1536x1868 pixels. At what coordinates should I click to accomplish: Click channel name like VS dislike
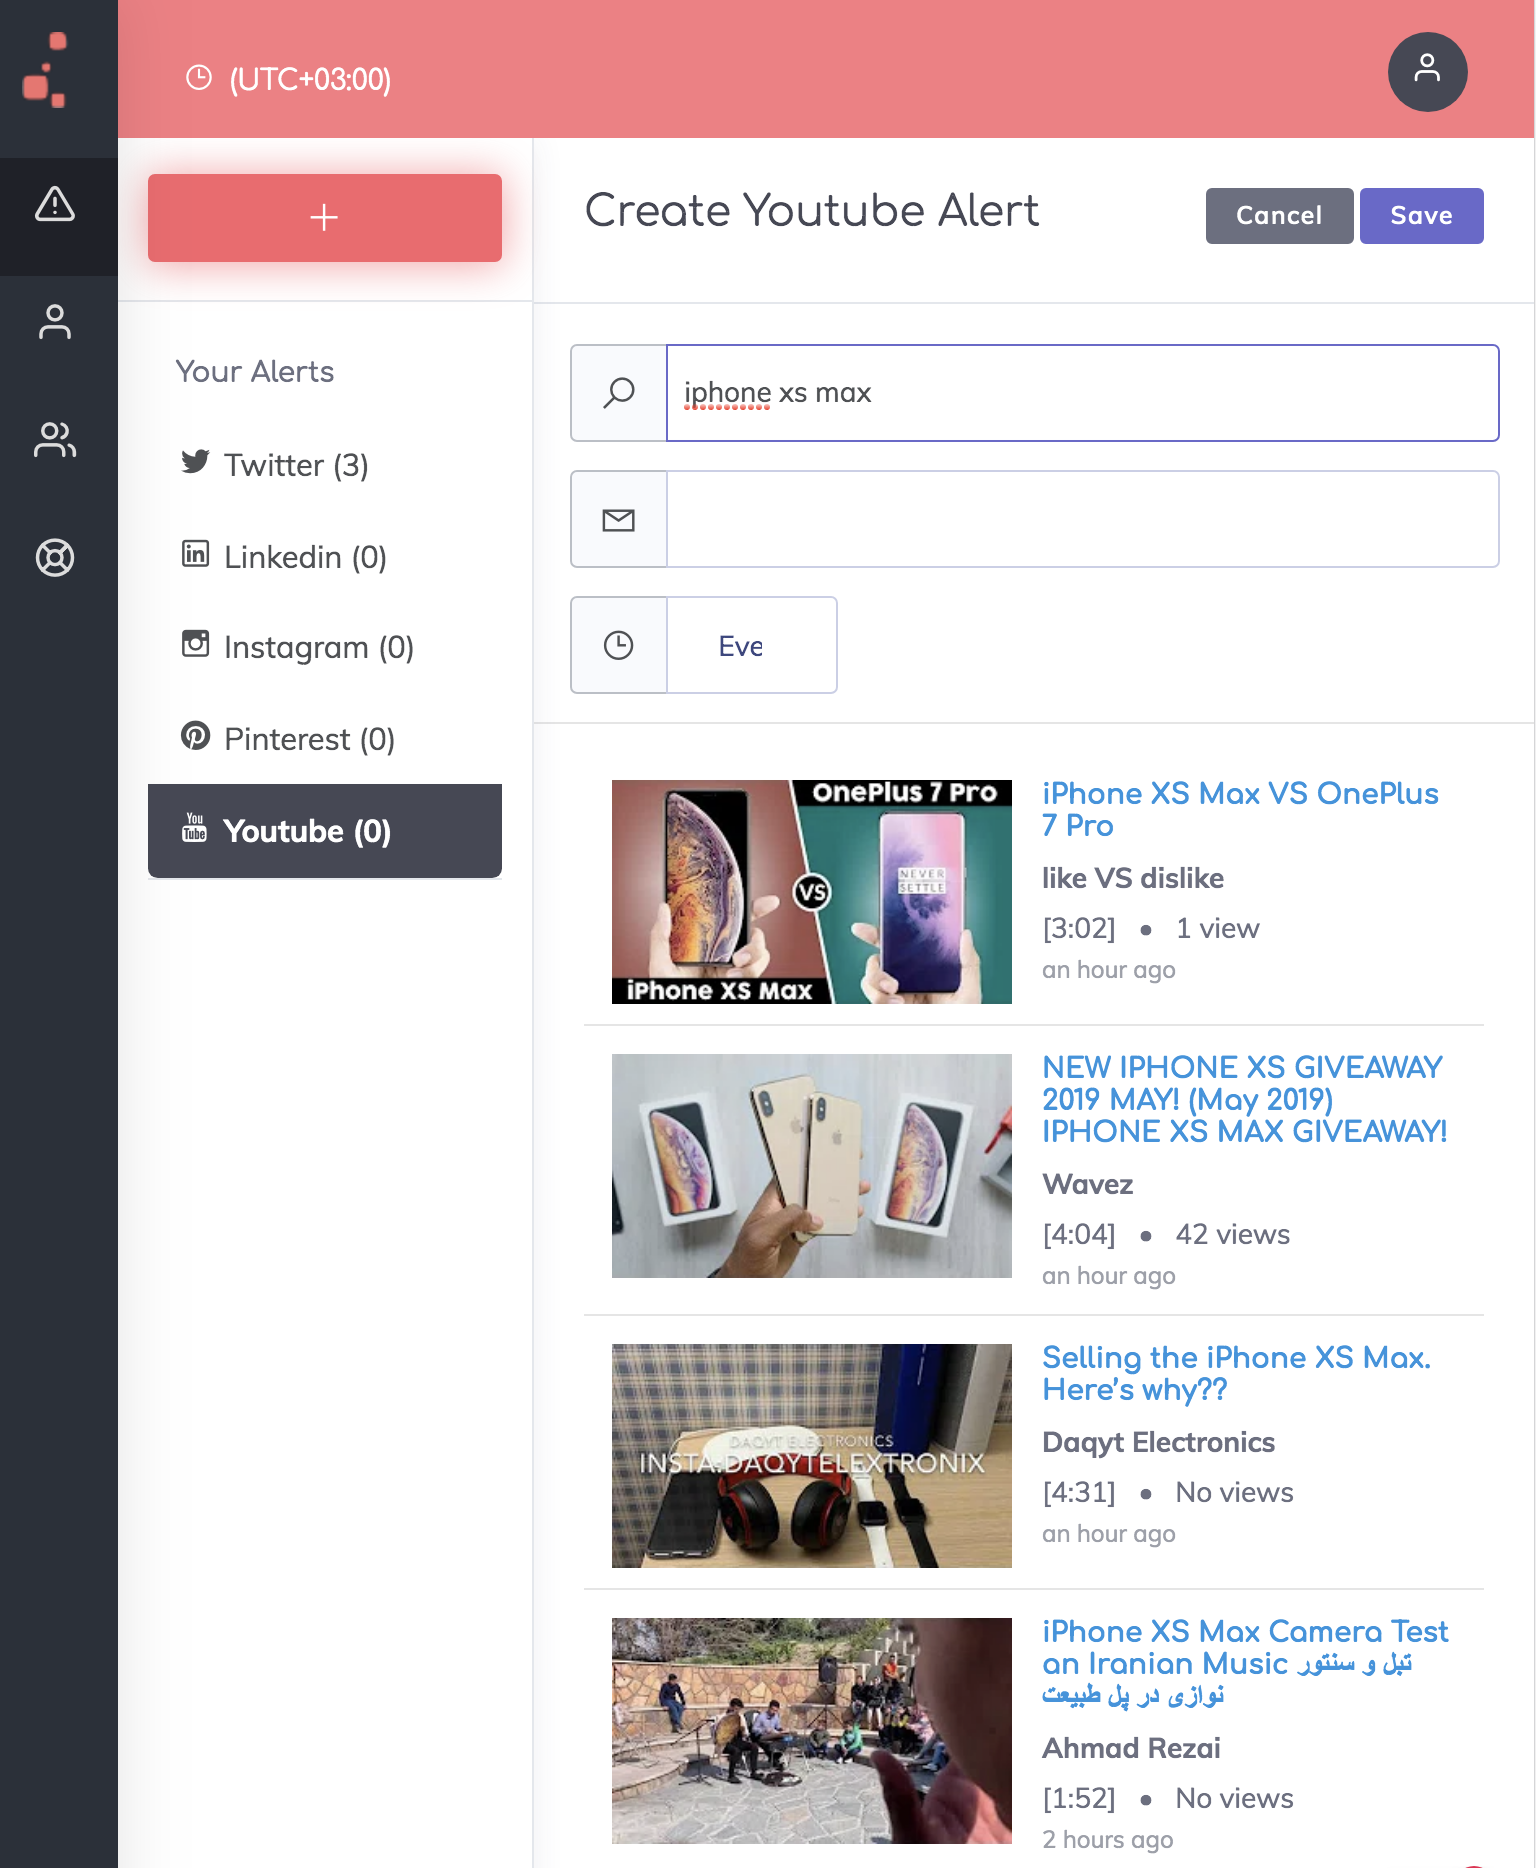[1133, 878]
